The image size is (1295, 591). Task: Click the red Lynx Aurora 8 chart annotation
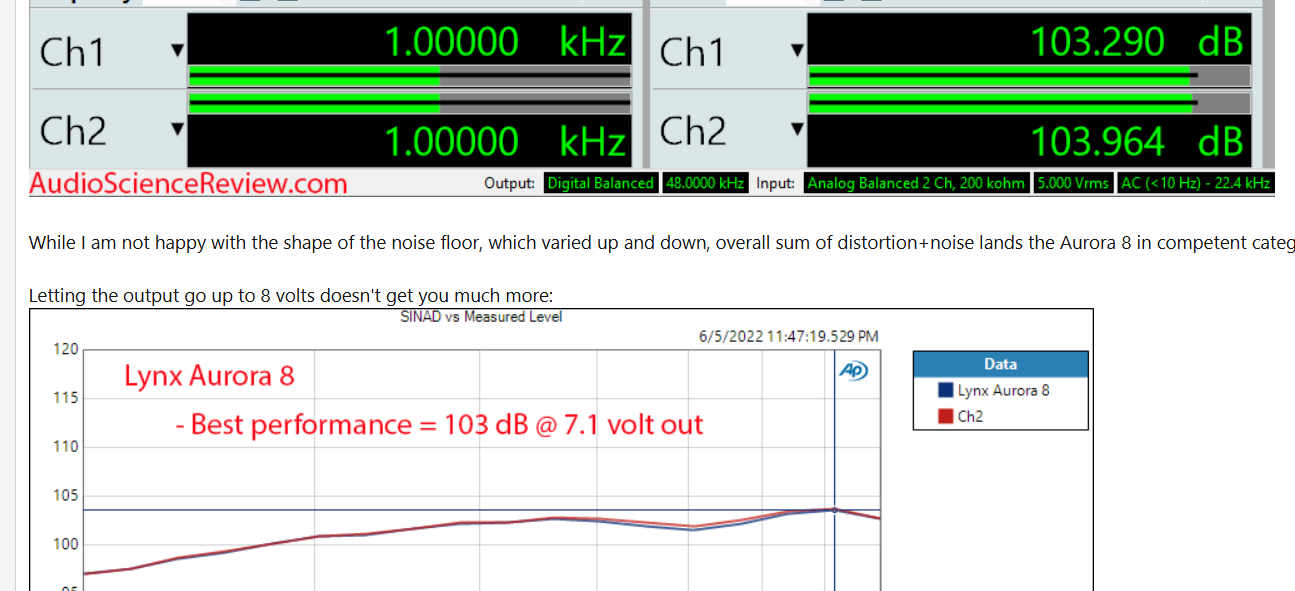point(209,376)
